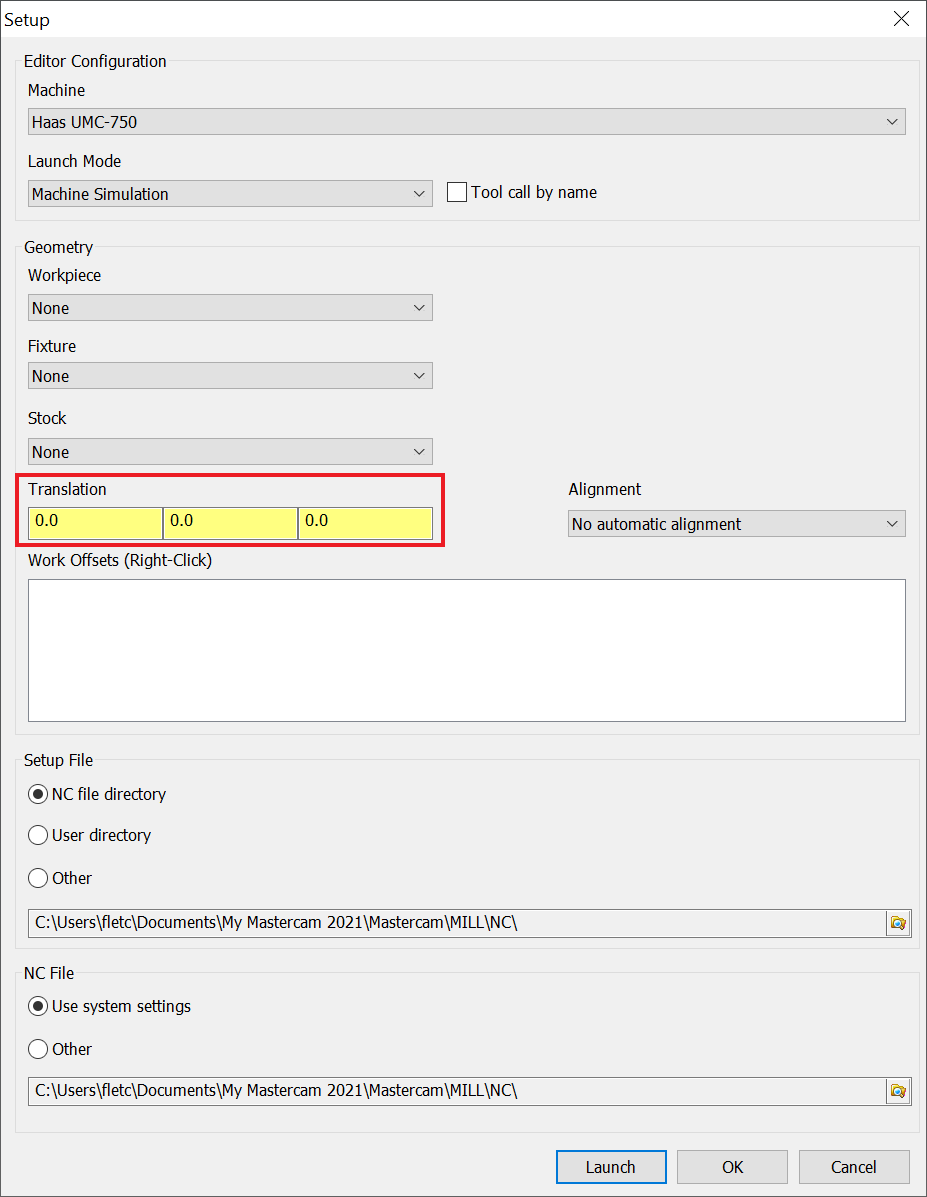Expand the Fixture dropdown
927x1197 pixels.
click(230, 376)
